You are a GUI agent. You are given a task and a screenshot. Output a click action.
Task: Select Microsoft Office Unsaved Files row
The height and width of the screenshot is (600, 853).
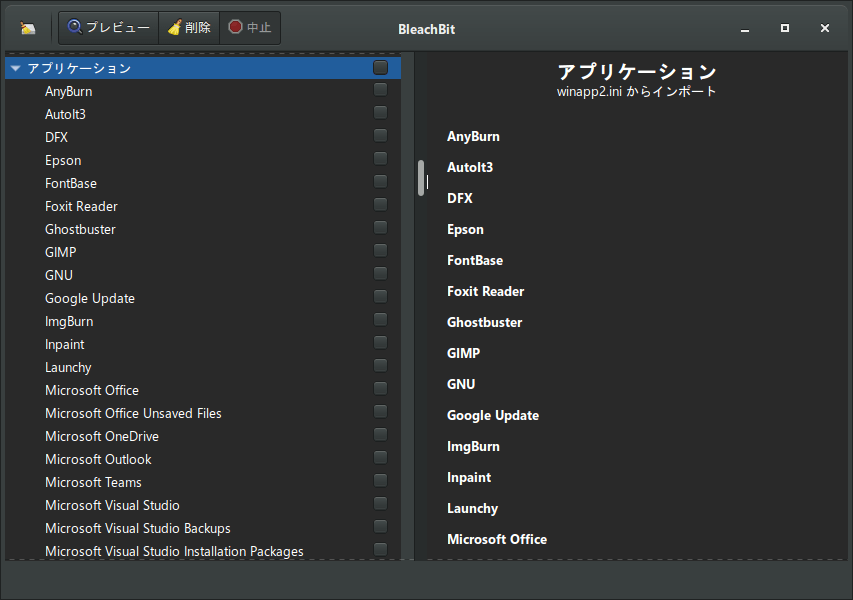coord(203,413)
